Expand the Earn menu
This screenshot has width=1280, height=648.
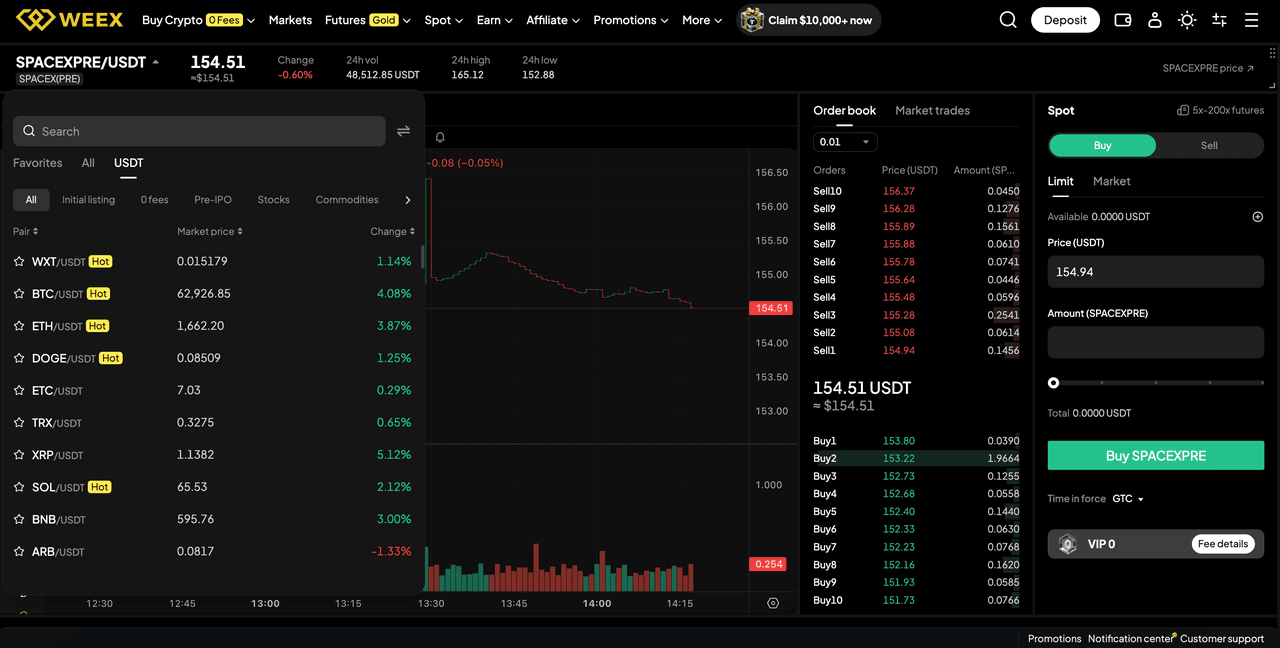(x=494, y=20)
